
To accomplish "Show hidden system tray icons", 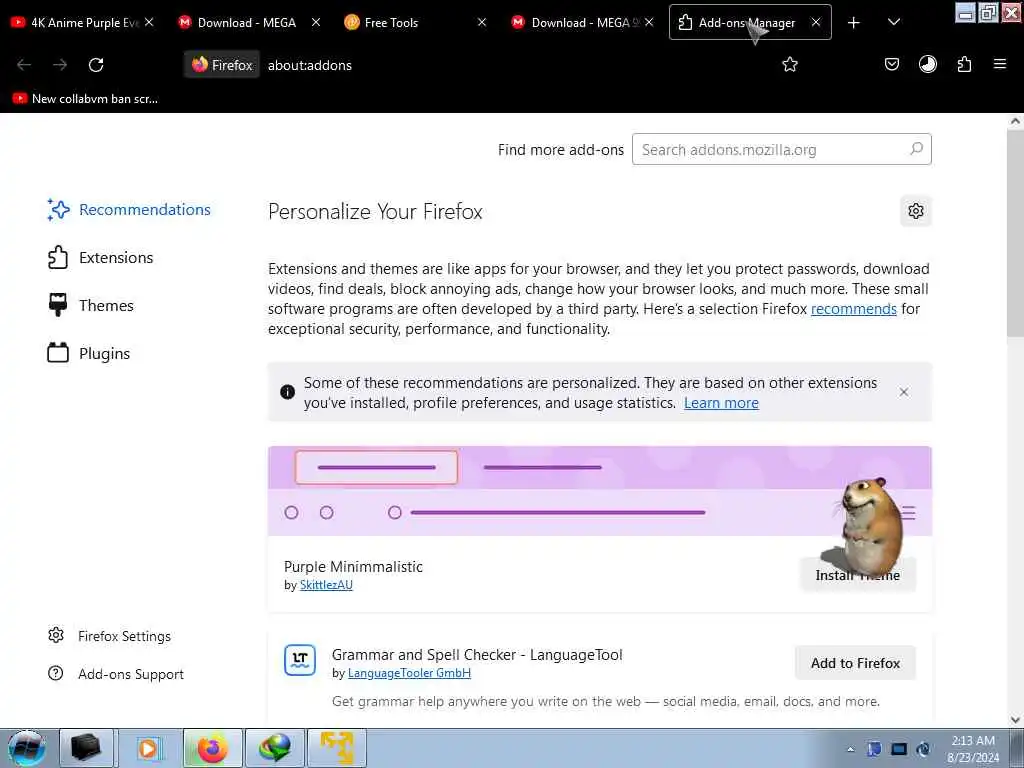I will pyautogui.click(x=850, y=750).
